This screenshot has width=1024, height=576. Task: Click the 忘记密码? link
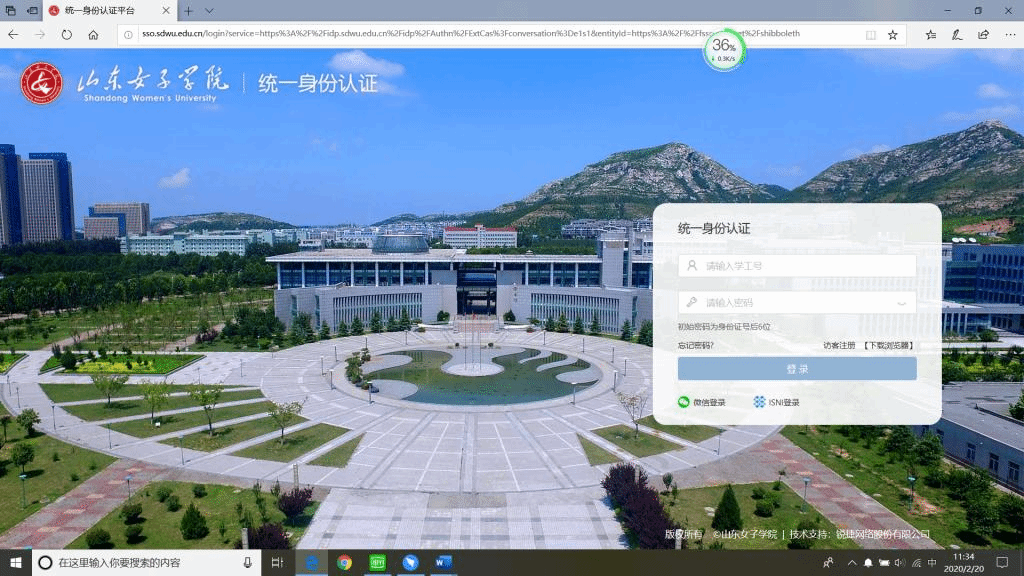[696, 345]
